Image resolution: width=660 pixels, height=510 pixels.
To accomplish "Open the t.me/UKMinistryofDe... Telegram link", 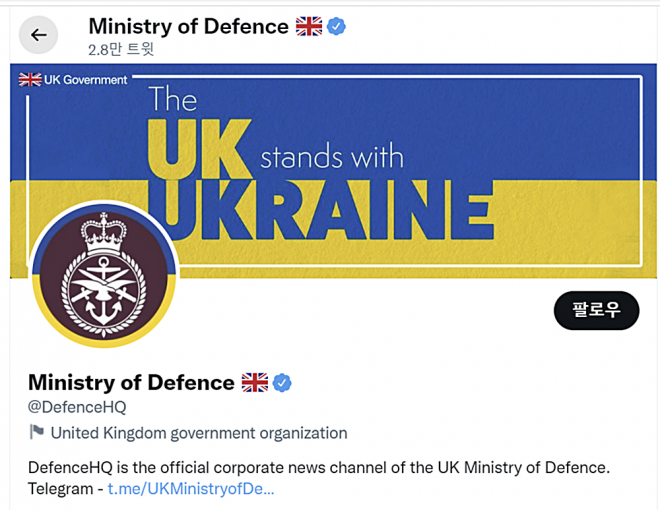I will click(x=191, y=489).
